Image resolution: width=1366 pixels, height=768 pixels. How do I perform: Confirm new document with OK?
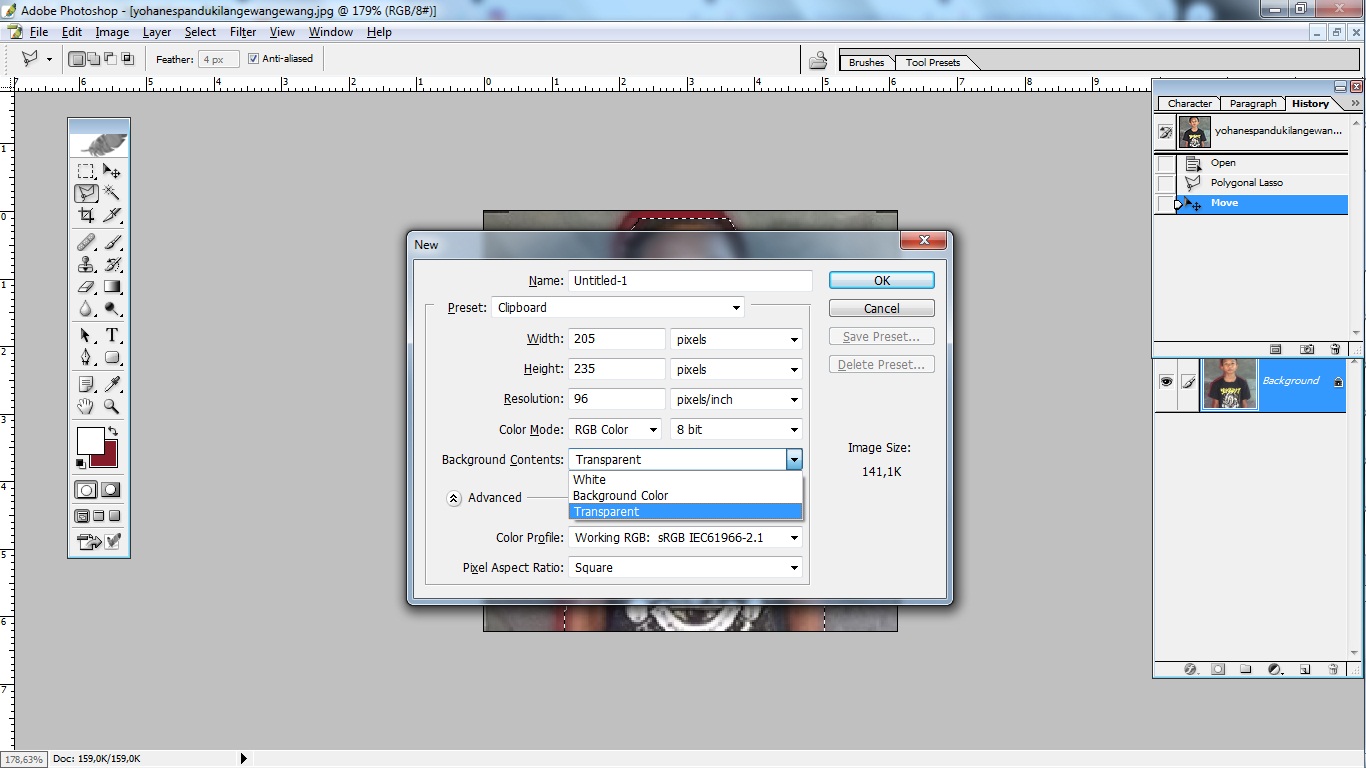[882, 281]
